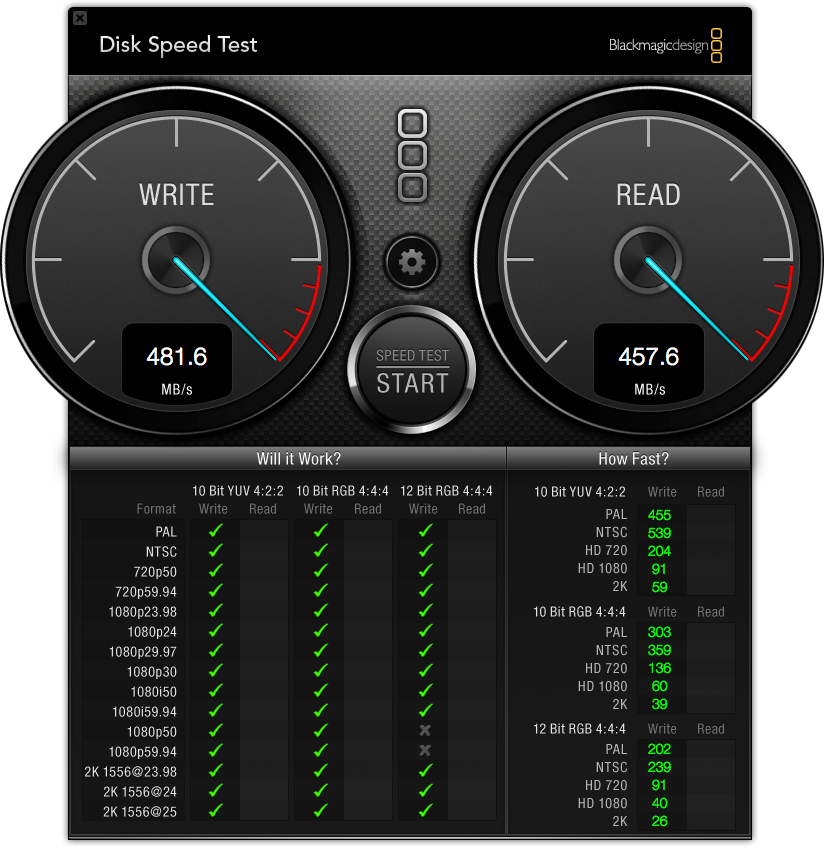Viewport: 825px width, 850px height.
Task: Click the READ gauge needle hub
Action: pyautogui.click(x=648, y=260)
